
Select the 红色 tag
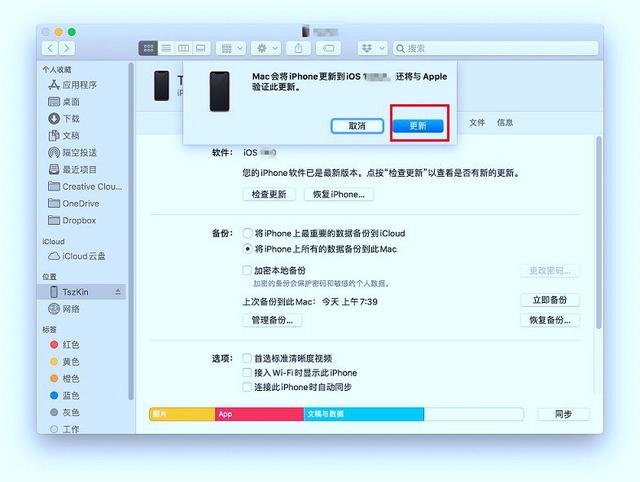click(64, 345)
